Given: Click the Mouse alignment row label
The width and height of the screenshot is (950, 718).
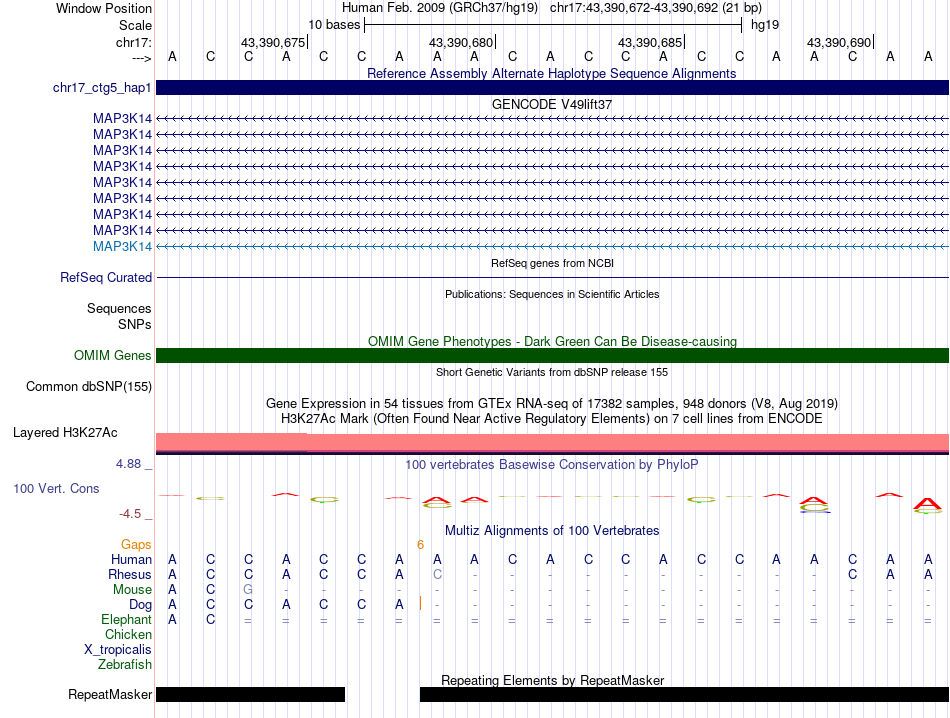Looking at the screenshot, I should pyautogui.click(x=132, y=590).
